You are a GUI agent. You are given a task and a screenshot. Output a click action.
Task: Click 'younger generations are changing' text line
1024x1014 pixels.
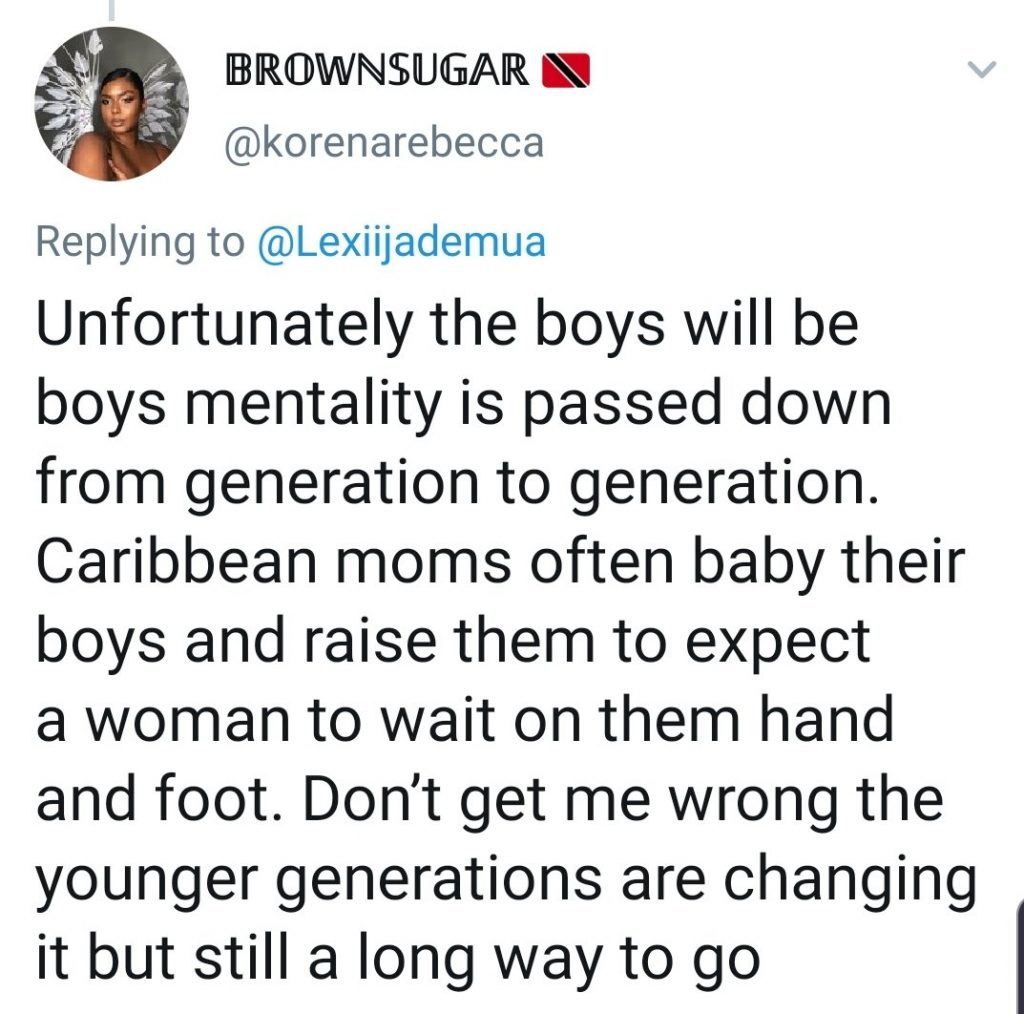(506, 881)
